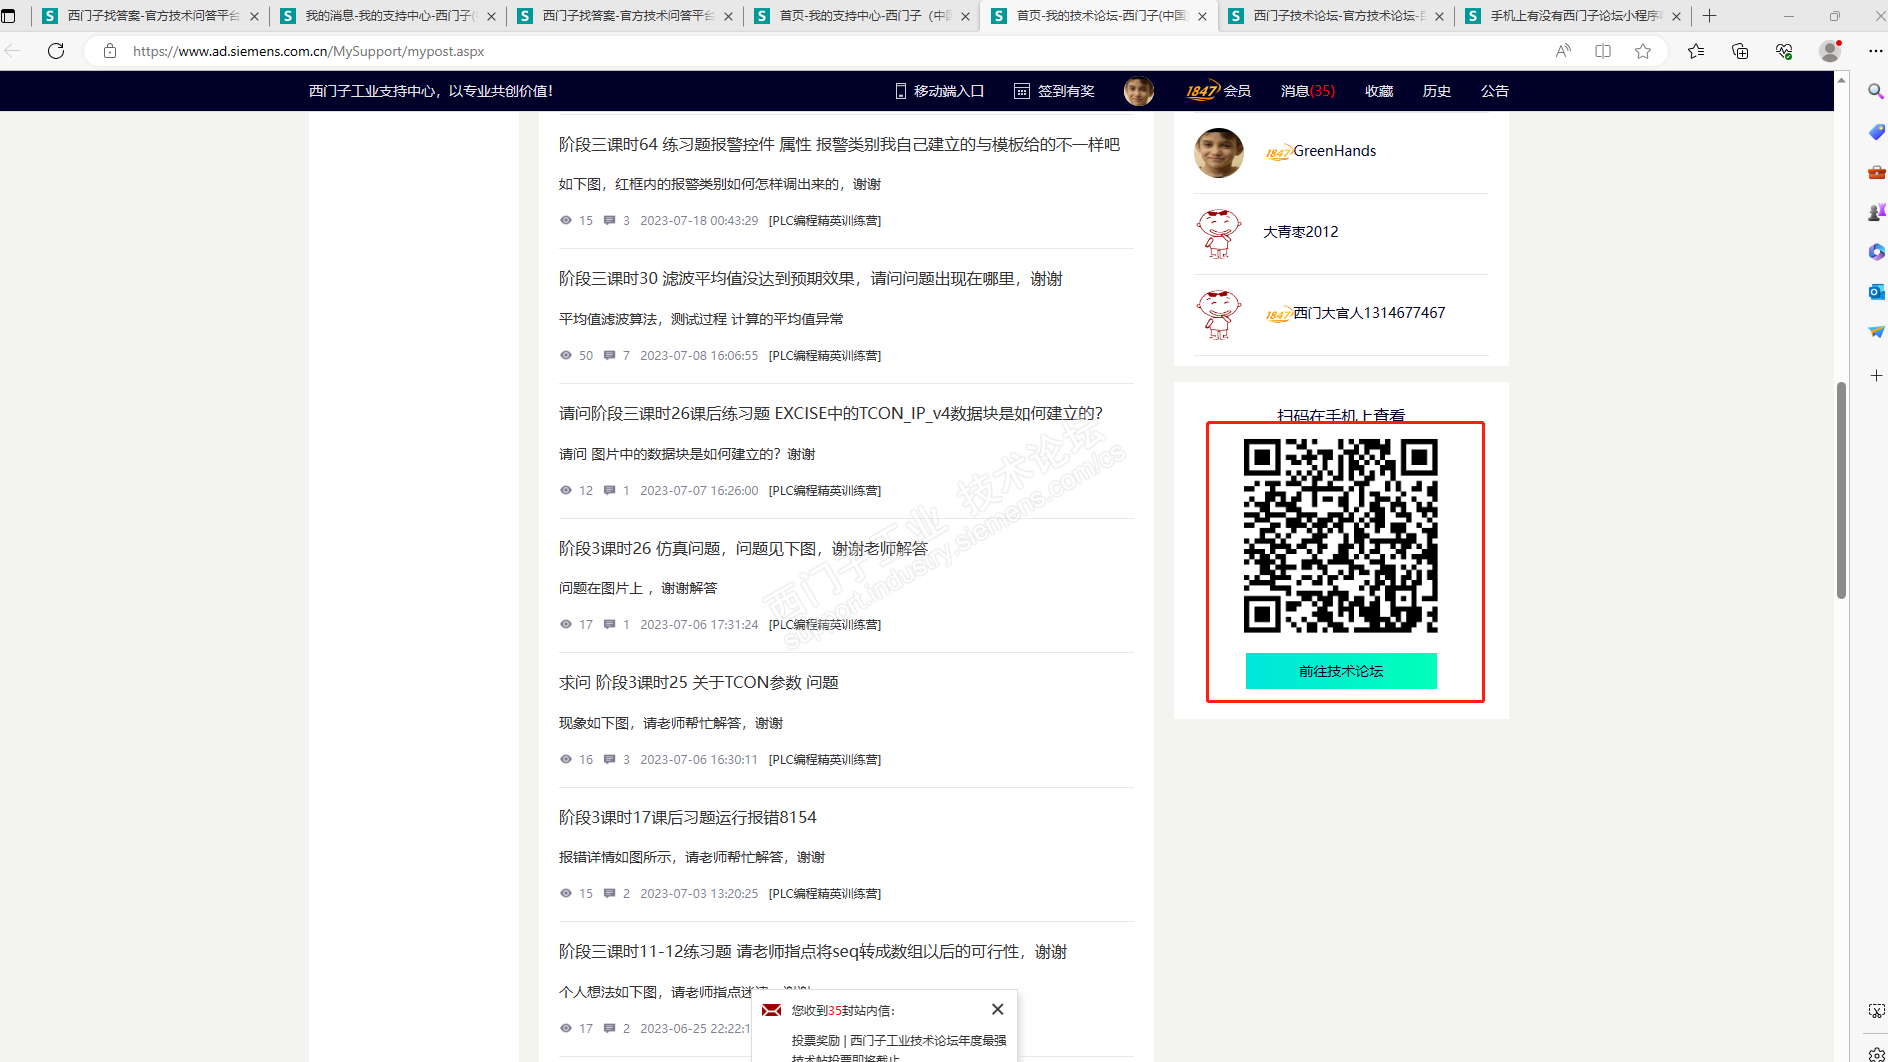Open post 阶段三课时64 练习题报警控件
The width and height of the screenshot is (1888, 1062).
839,145
